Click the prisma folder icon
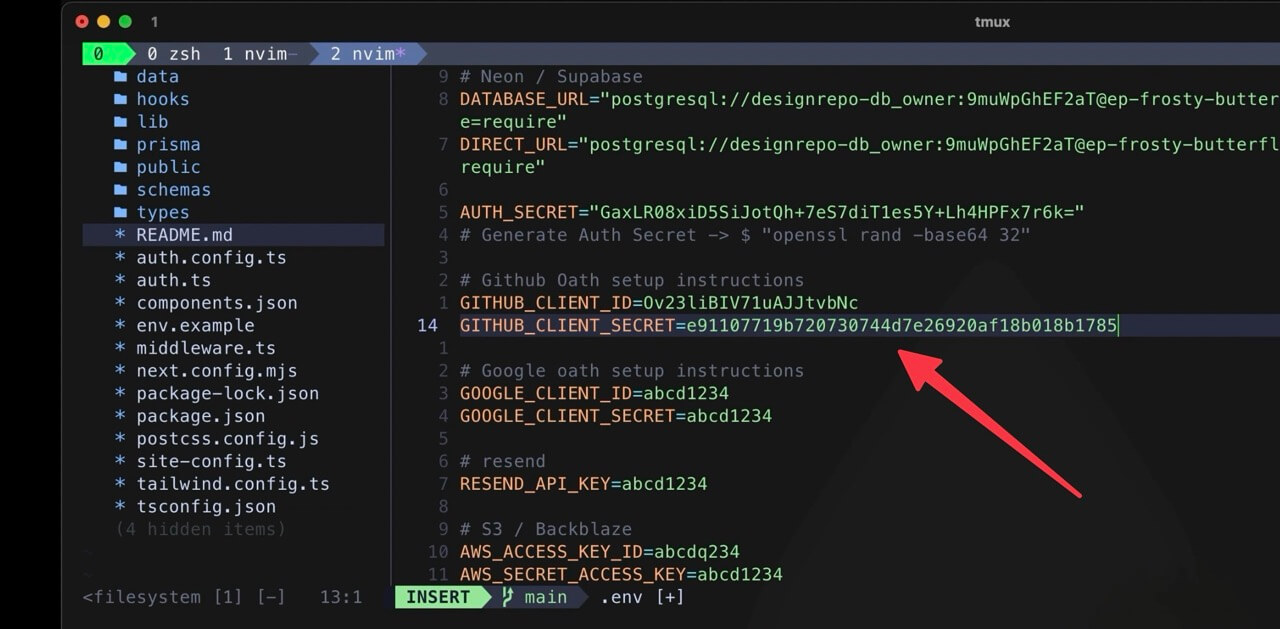 122,144
